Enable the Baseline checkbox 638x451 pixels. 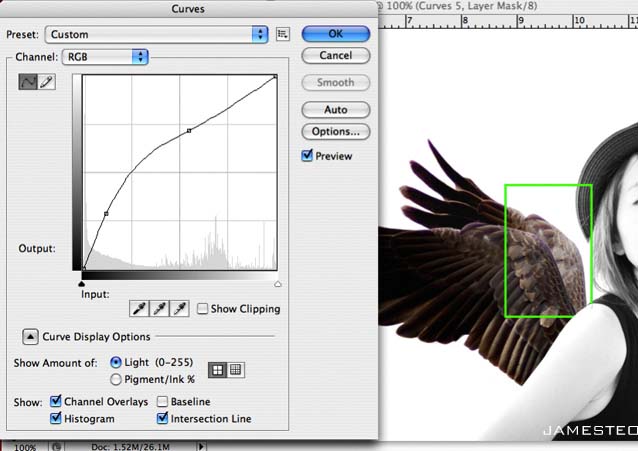coord(162,402)
